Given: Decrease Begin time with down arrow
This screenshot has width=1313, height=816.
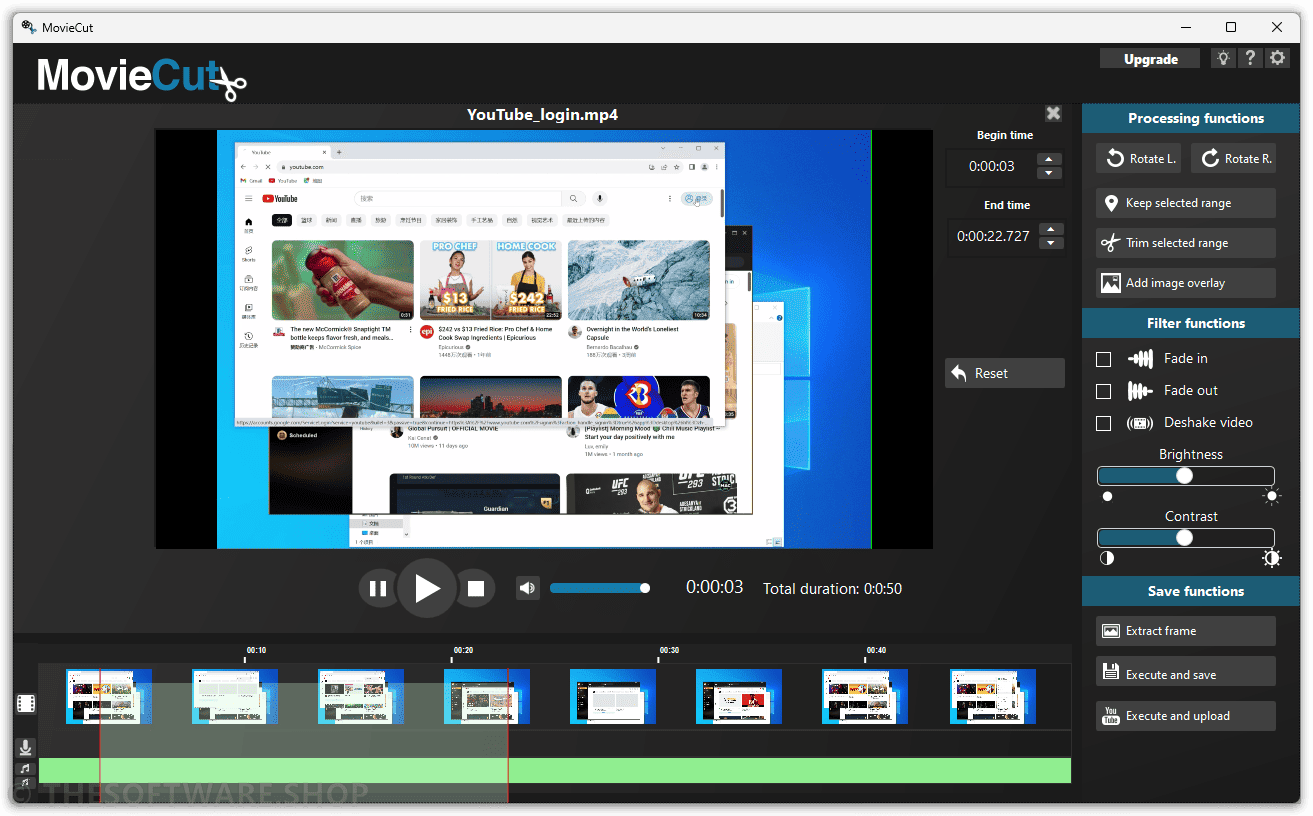Looking at the screenshot, I should click(x=1049, y=173).
